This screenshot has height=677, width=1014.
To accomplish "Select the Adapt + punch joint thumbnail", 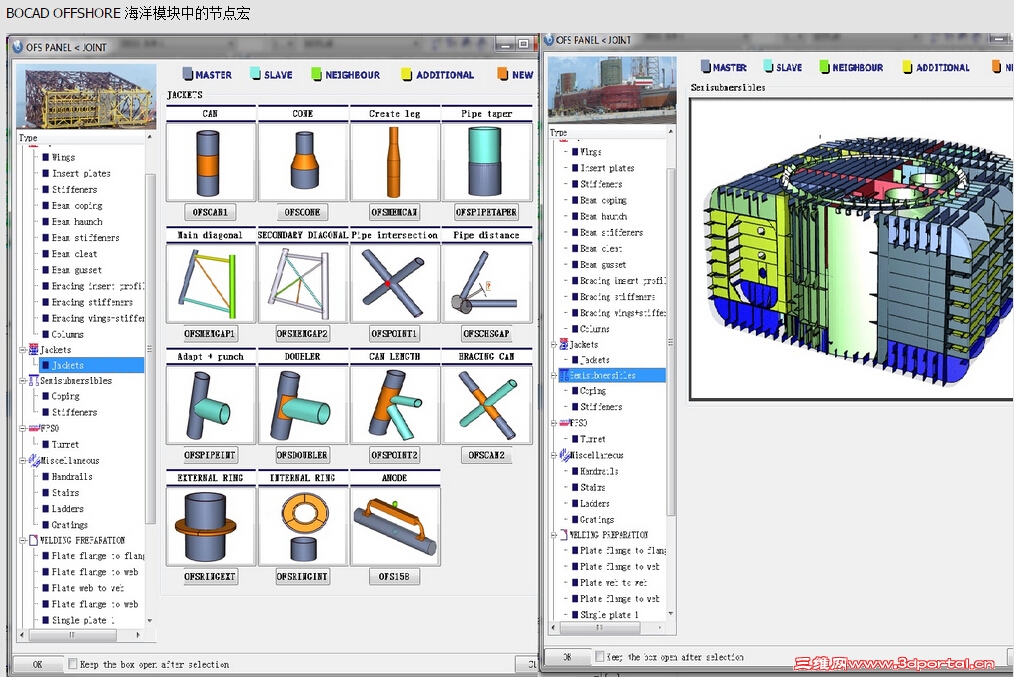I will tap(210, 405).
